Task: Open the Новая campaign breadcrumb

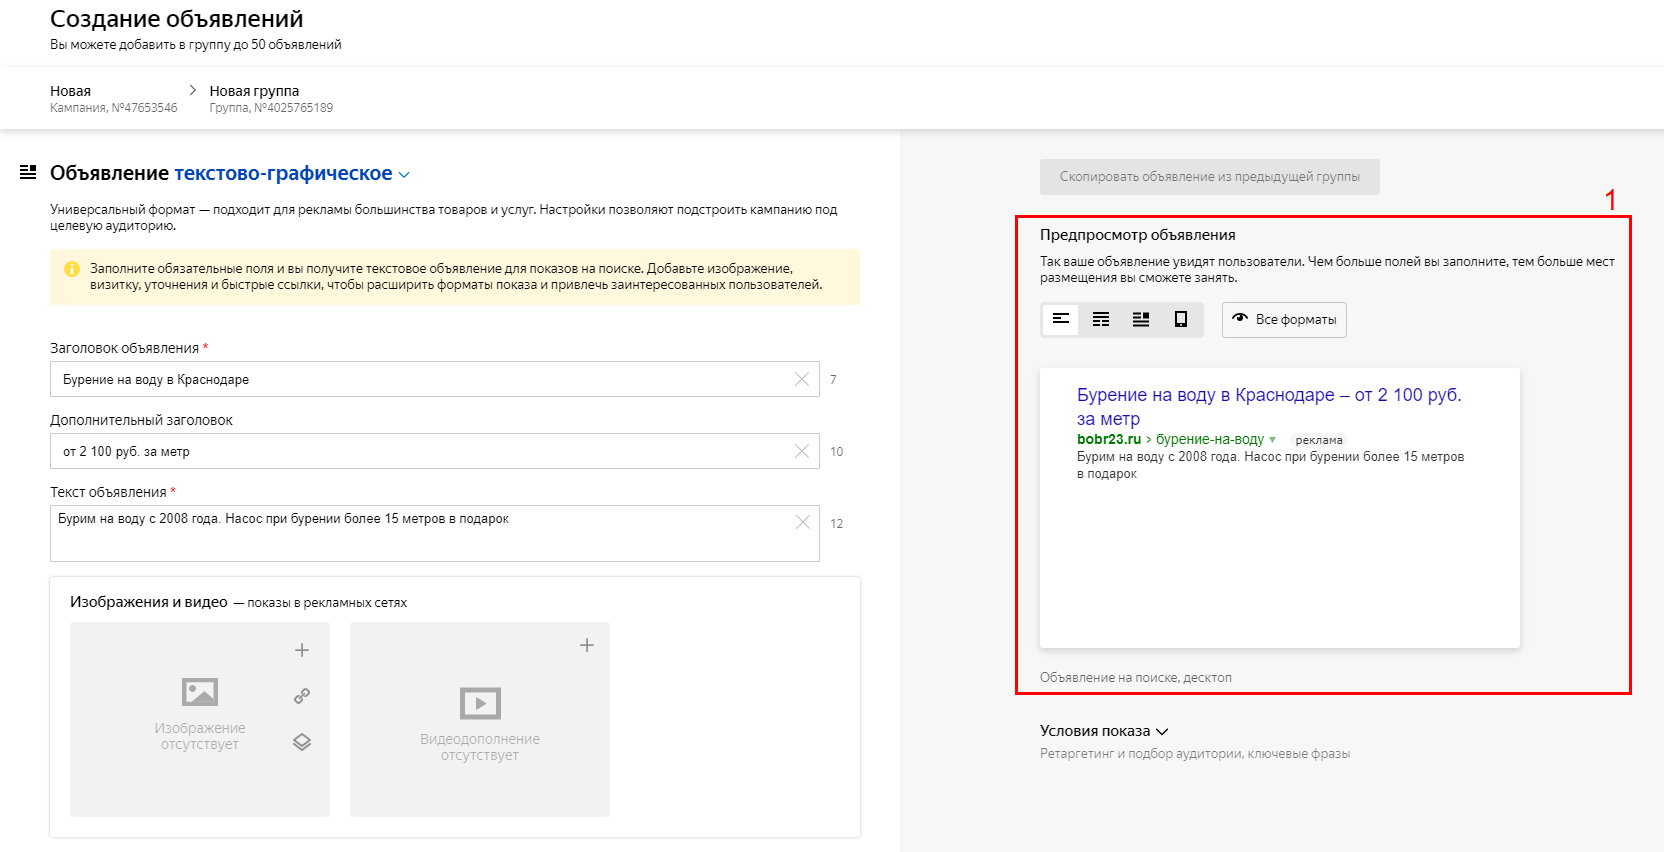Action: (70, 91)
